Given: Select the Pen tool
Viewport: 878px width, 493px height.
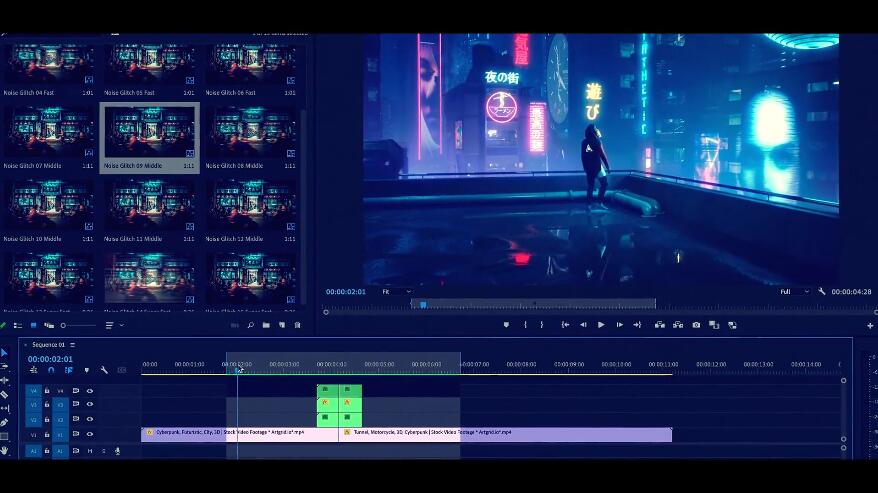Looking at the screenshot, I should coord(4,422).
